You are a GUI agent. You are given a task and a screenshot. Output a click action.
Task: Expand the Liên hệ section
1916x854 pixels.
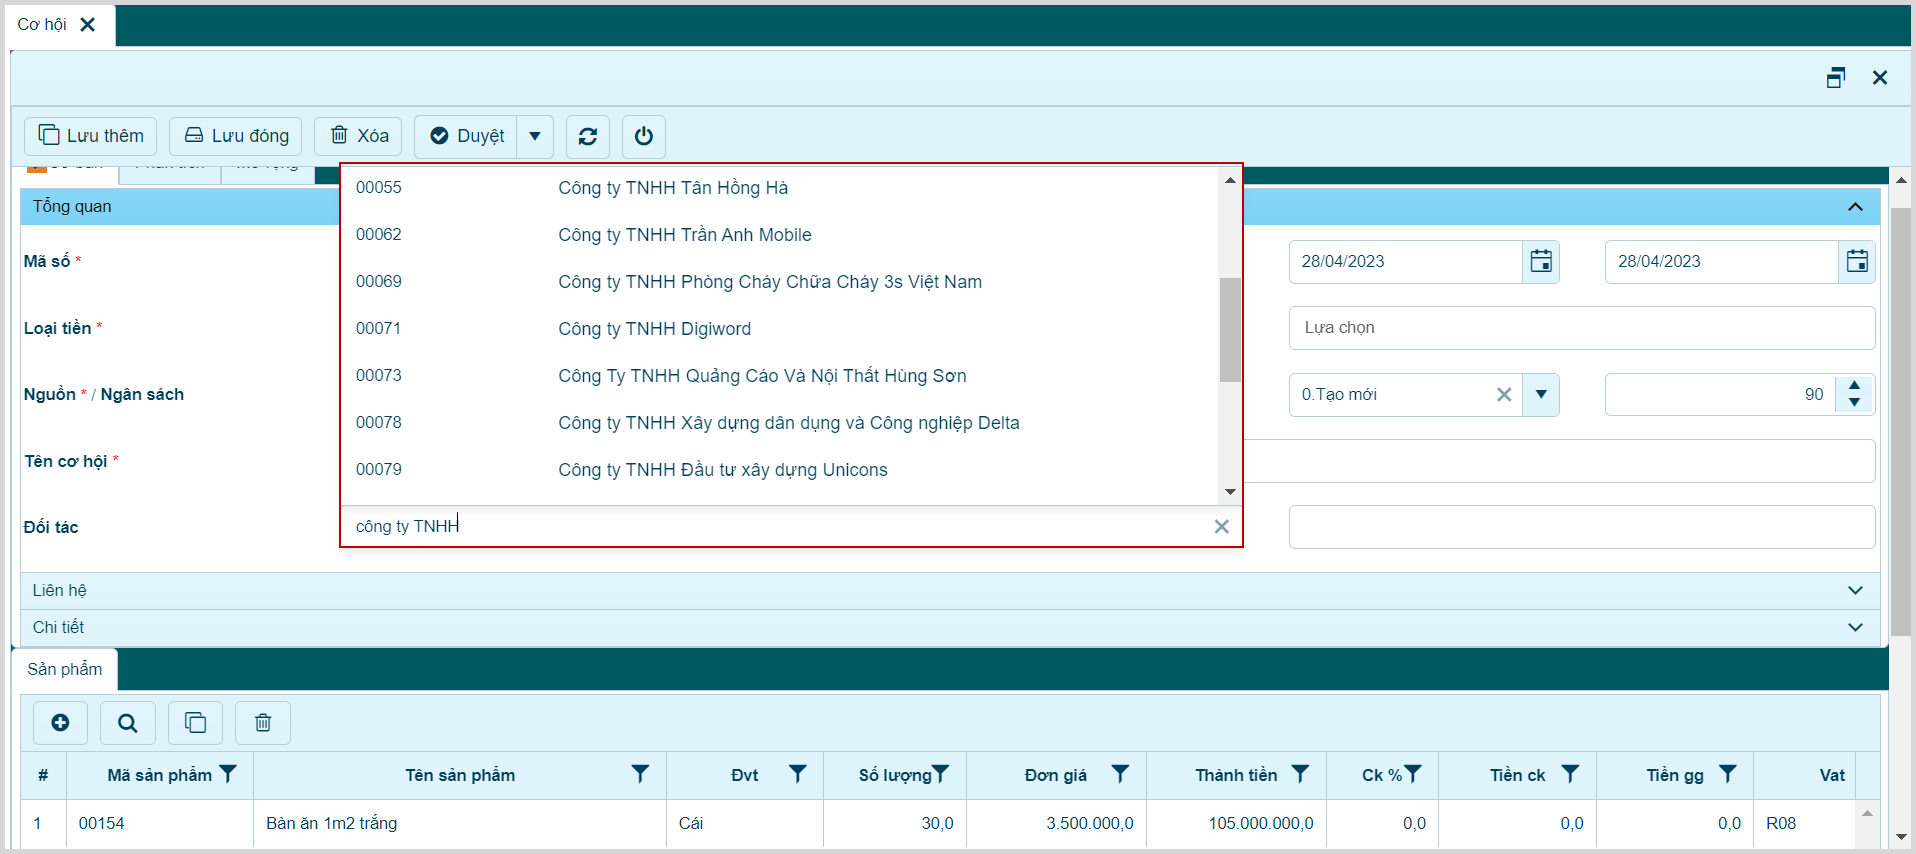[1855, 590]
